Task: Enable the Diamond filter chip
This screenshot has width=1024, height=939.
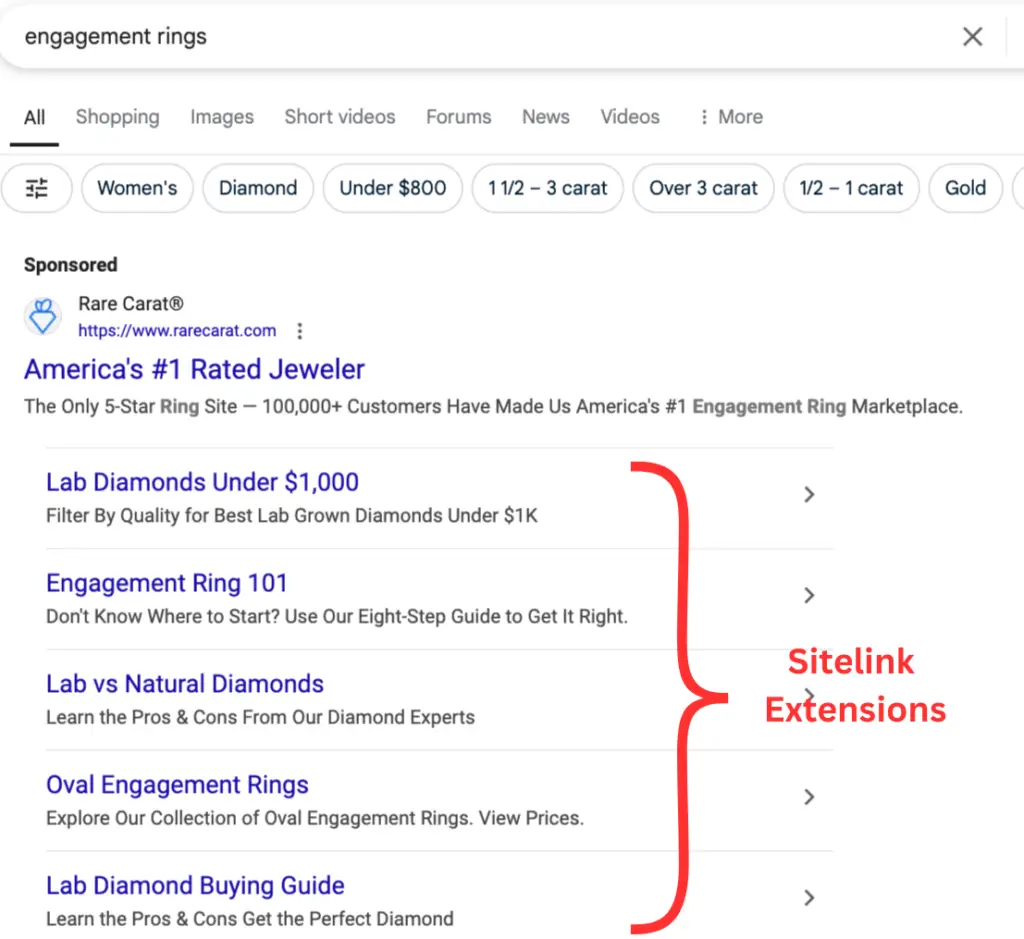Action: [257, 188]
